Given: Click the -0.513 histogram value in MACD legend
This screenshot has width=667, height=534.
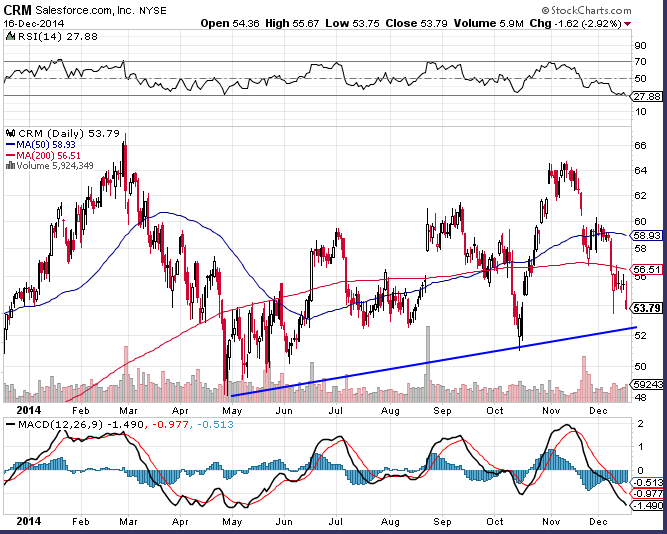Looking at the screenshot, I should (215, 425).
